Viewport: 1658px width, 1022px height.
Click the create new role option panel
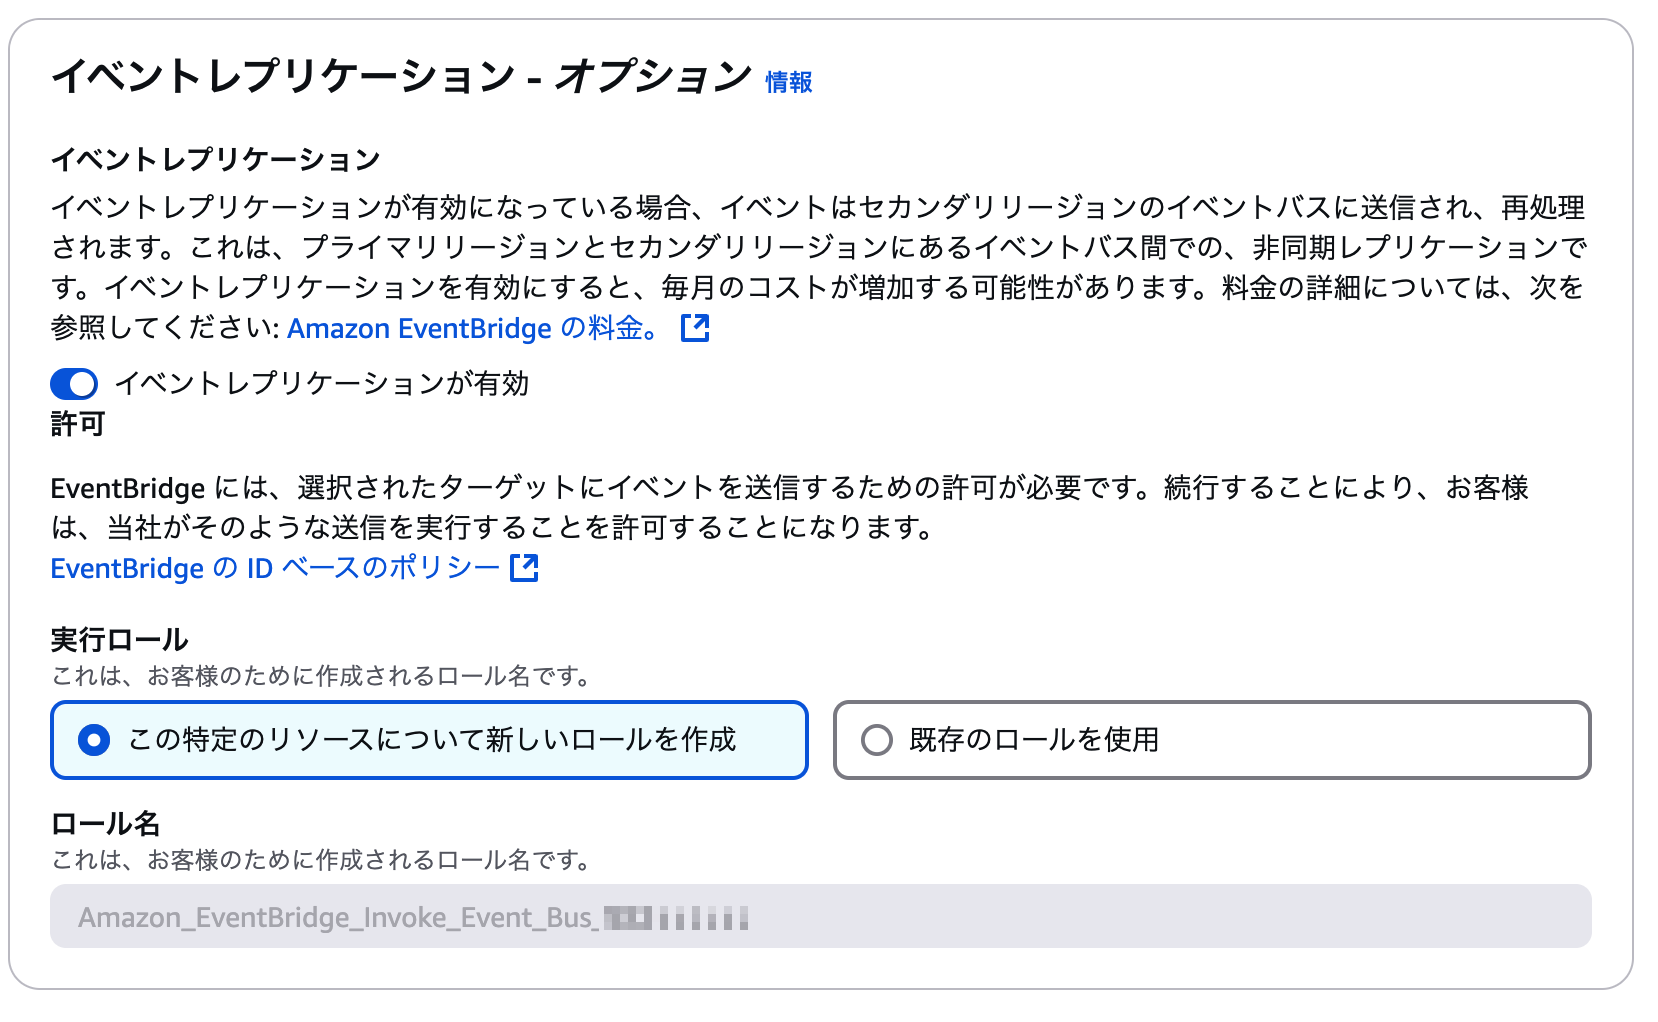coord(429,741)
